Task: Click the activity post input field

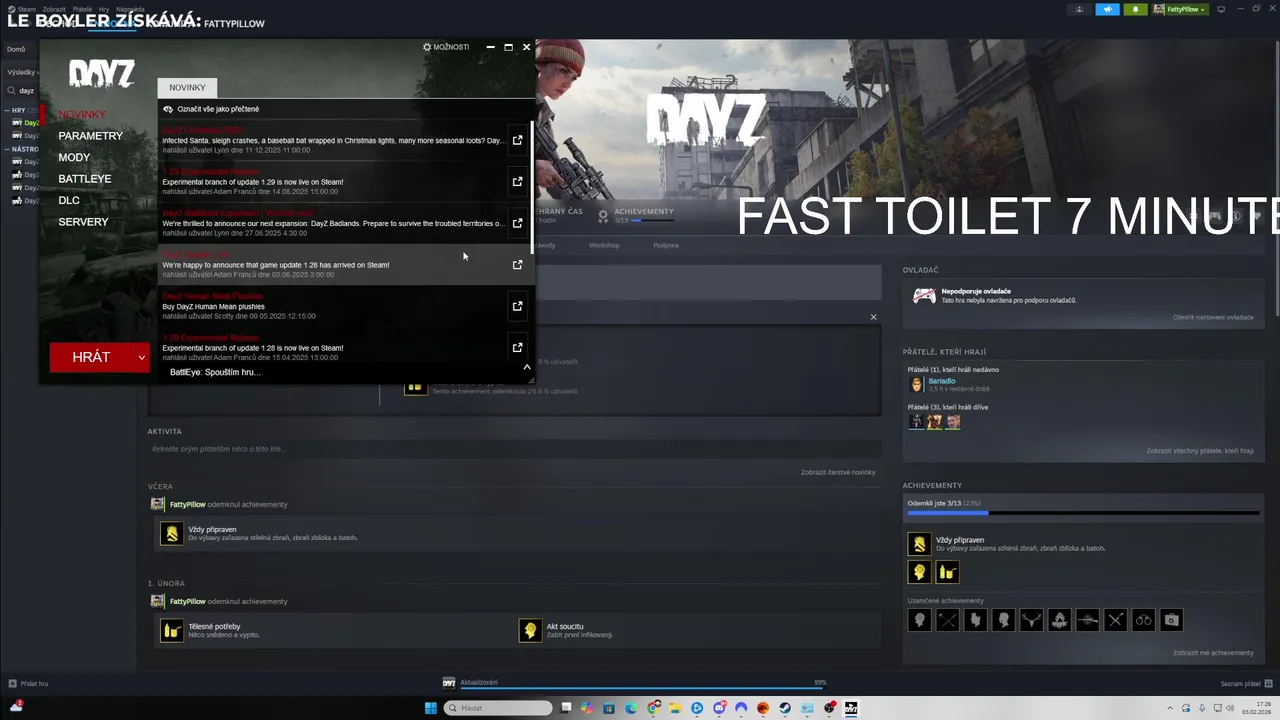Action: (514, 449)
